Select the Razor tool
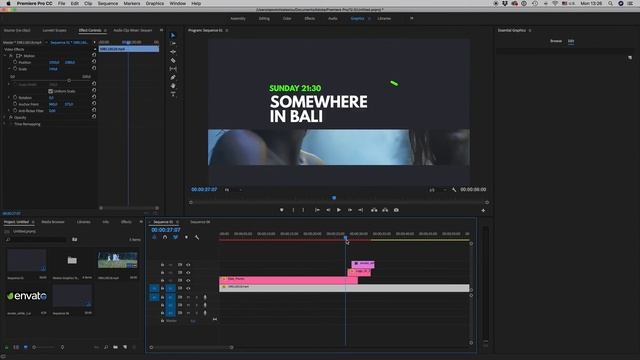The width and height of the screenshot is (640, 360). (x=173, y=60)
